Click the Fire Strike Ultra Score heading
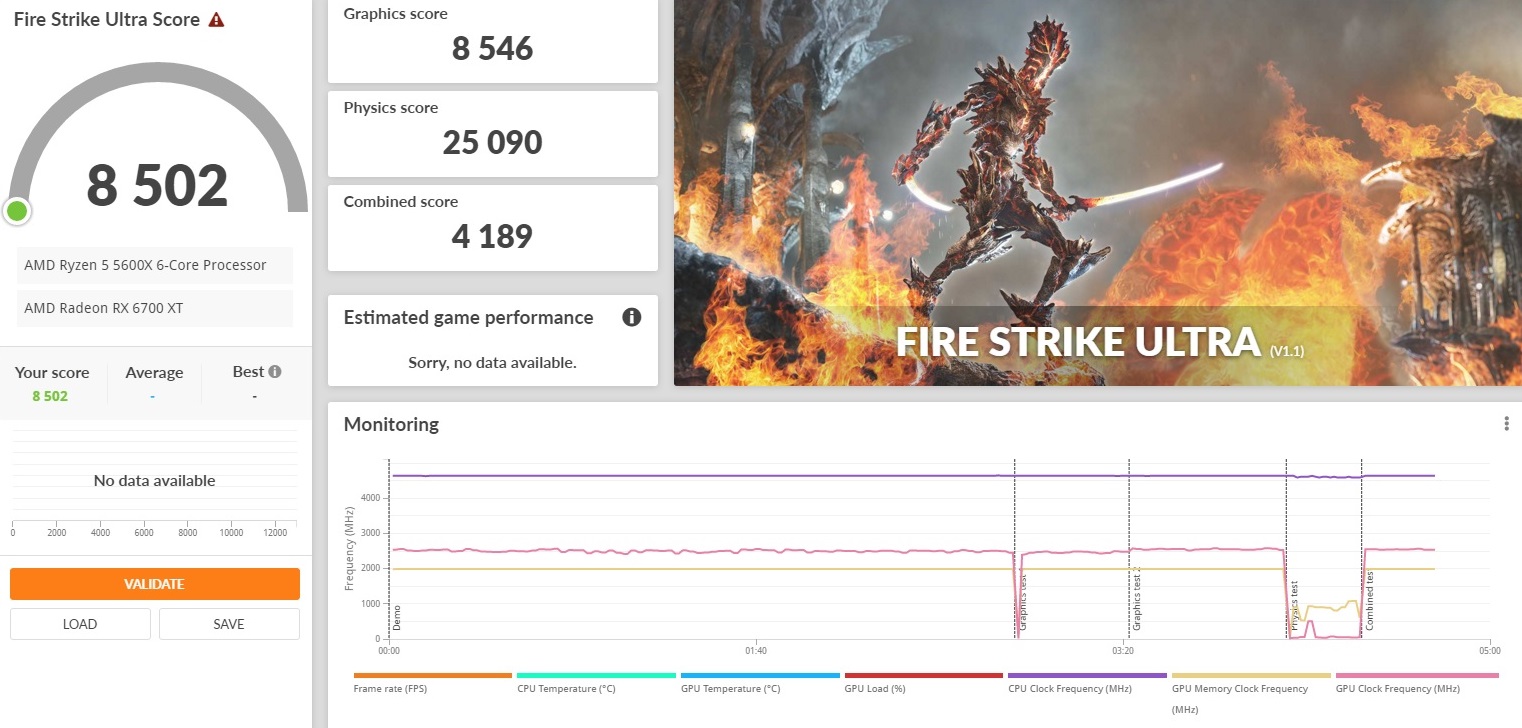This screenshot has height=728, width=1522. 106,20
